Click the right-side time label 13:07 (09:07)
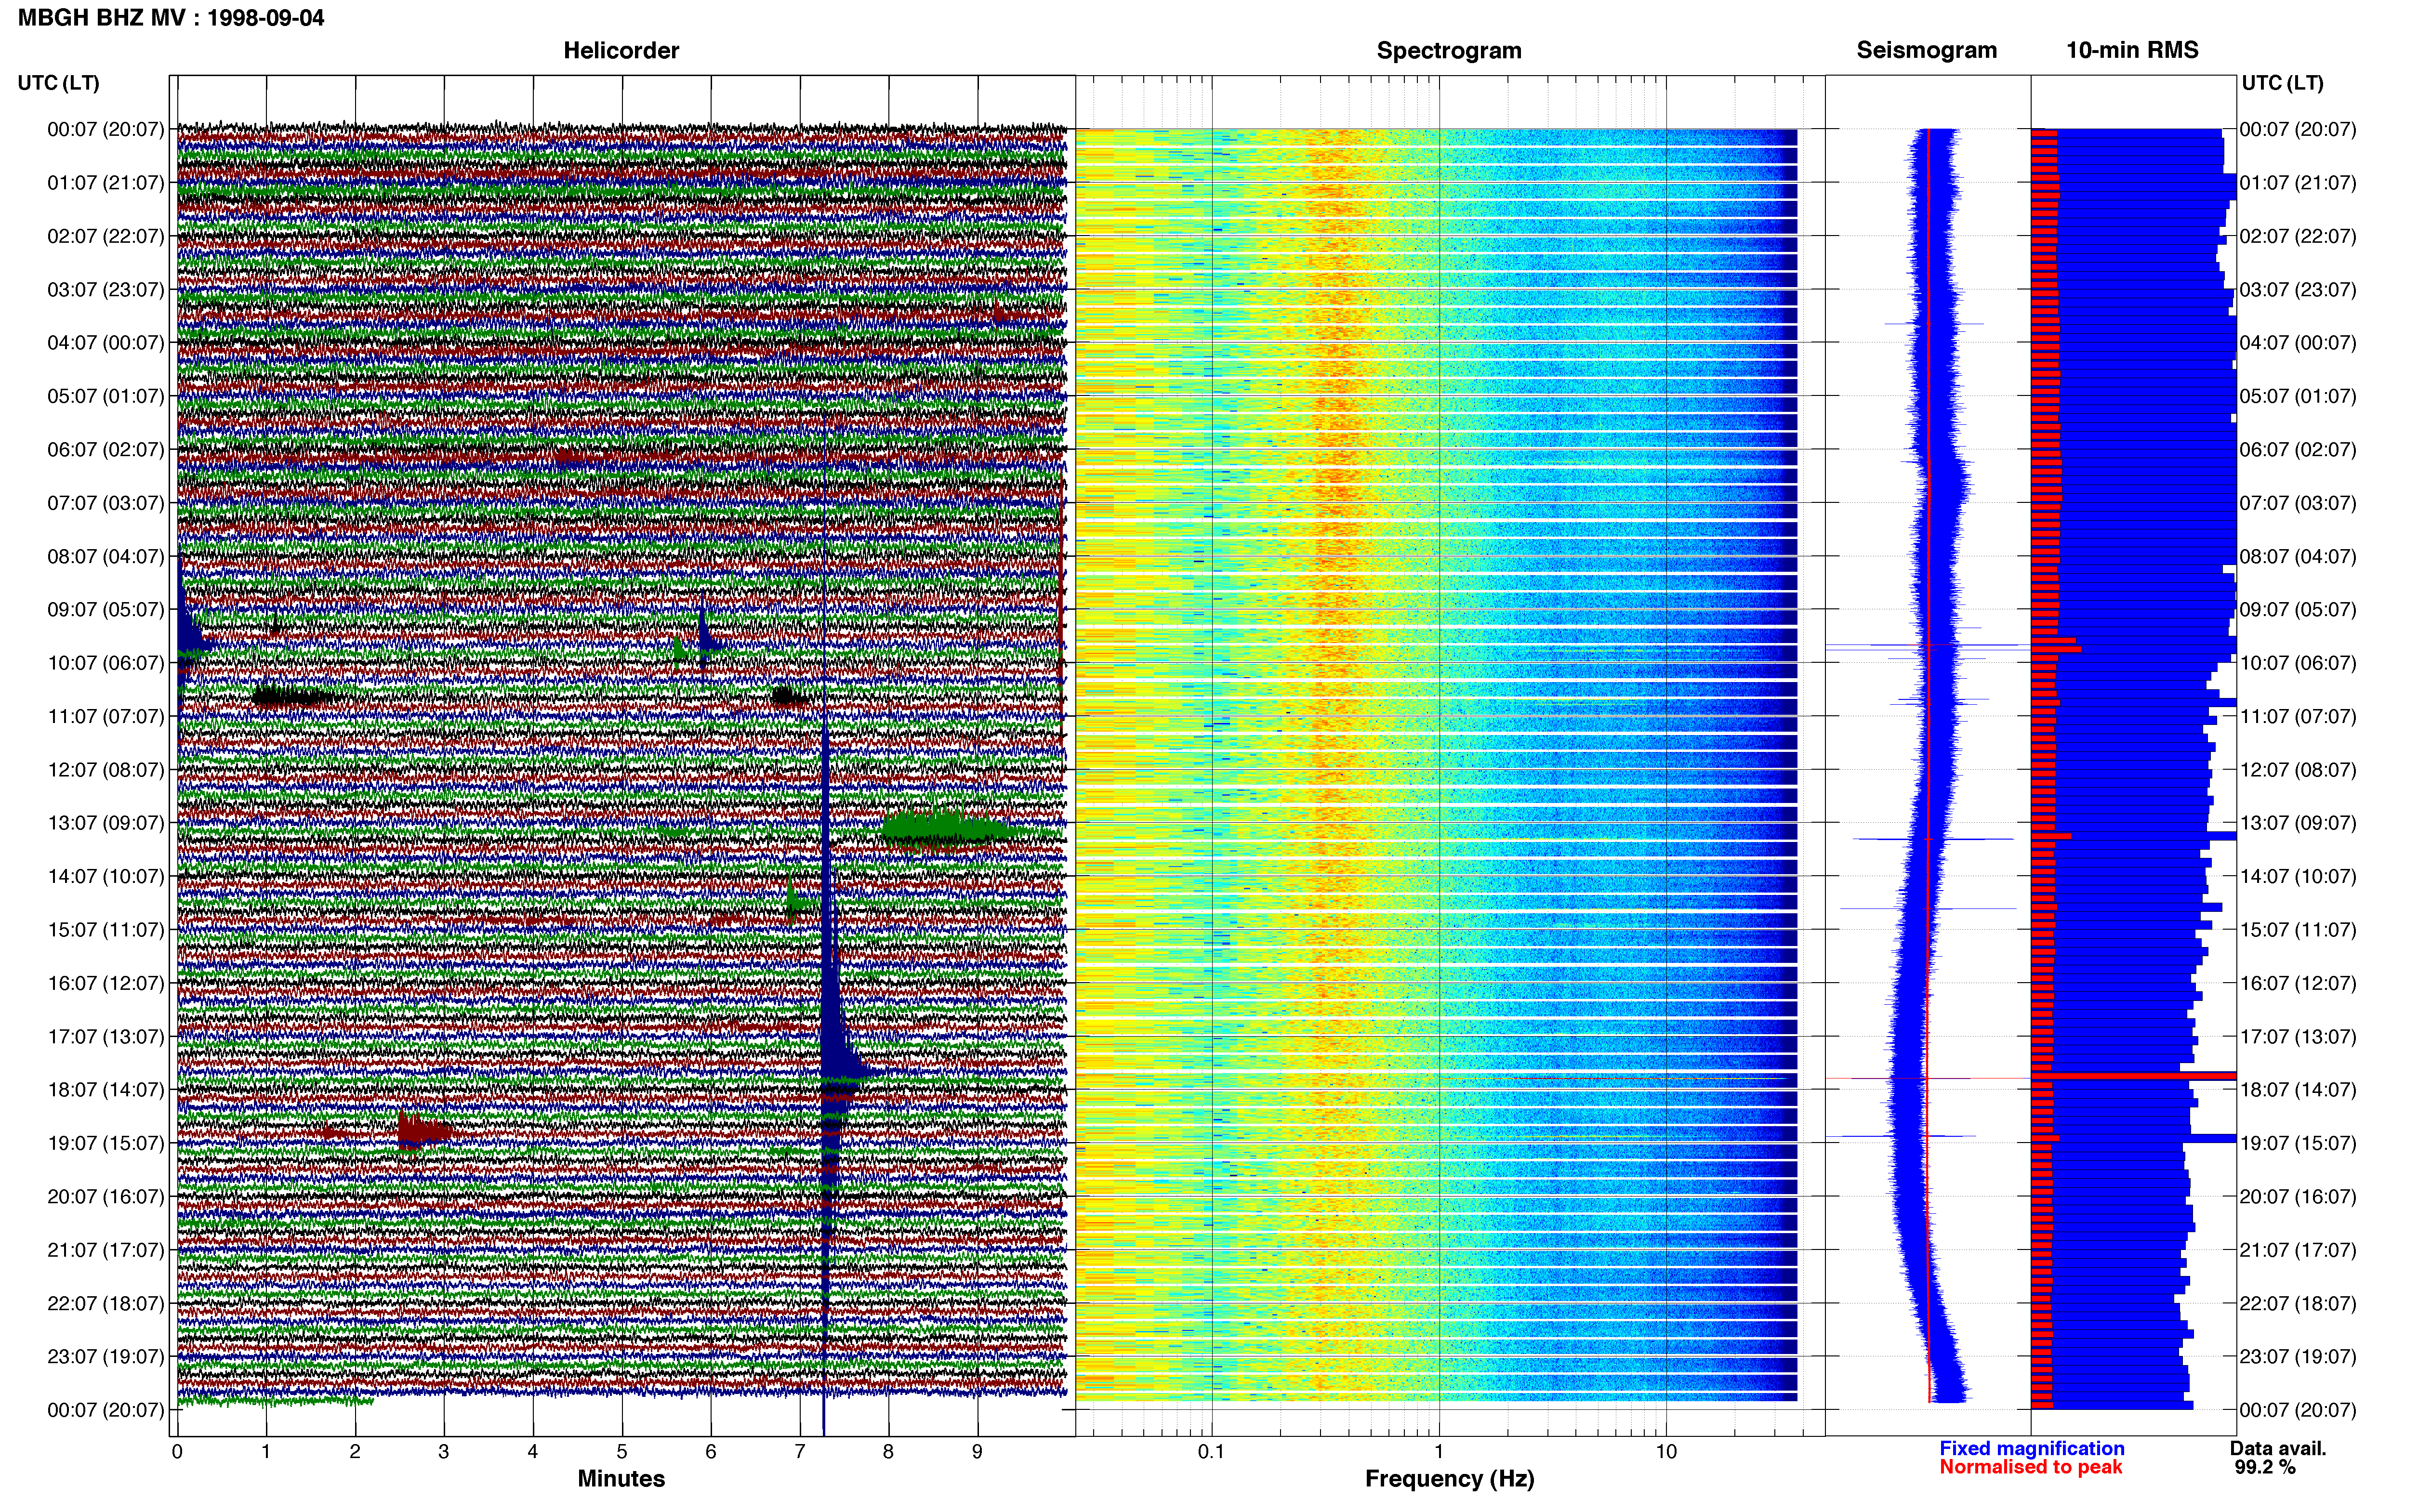Image resolution: width=2418 pixels, height=1512 pixels. 2298,823
